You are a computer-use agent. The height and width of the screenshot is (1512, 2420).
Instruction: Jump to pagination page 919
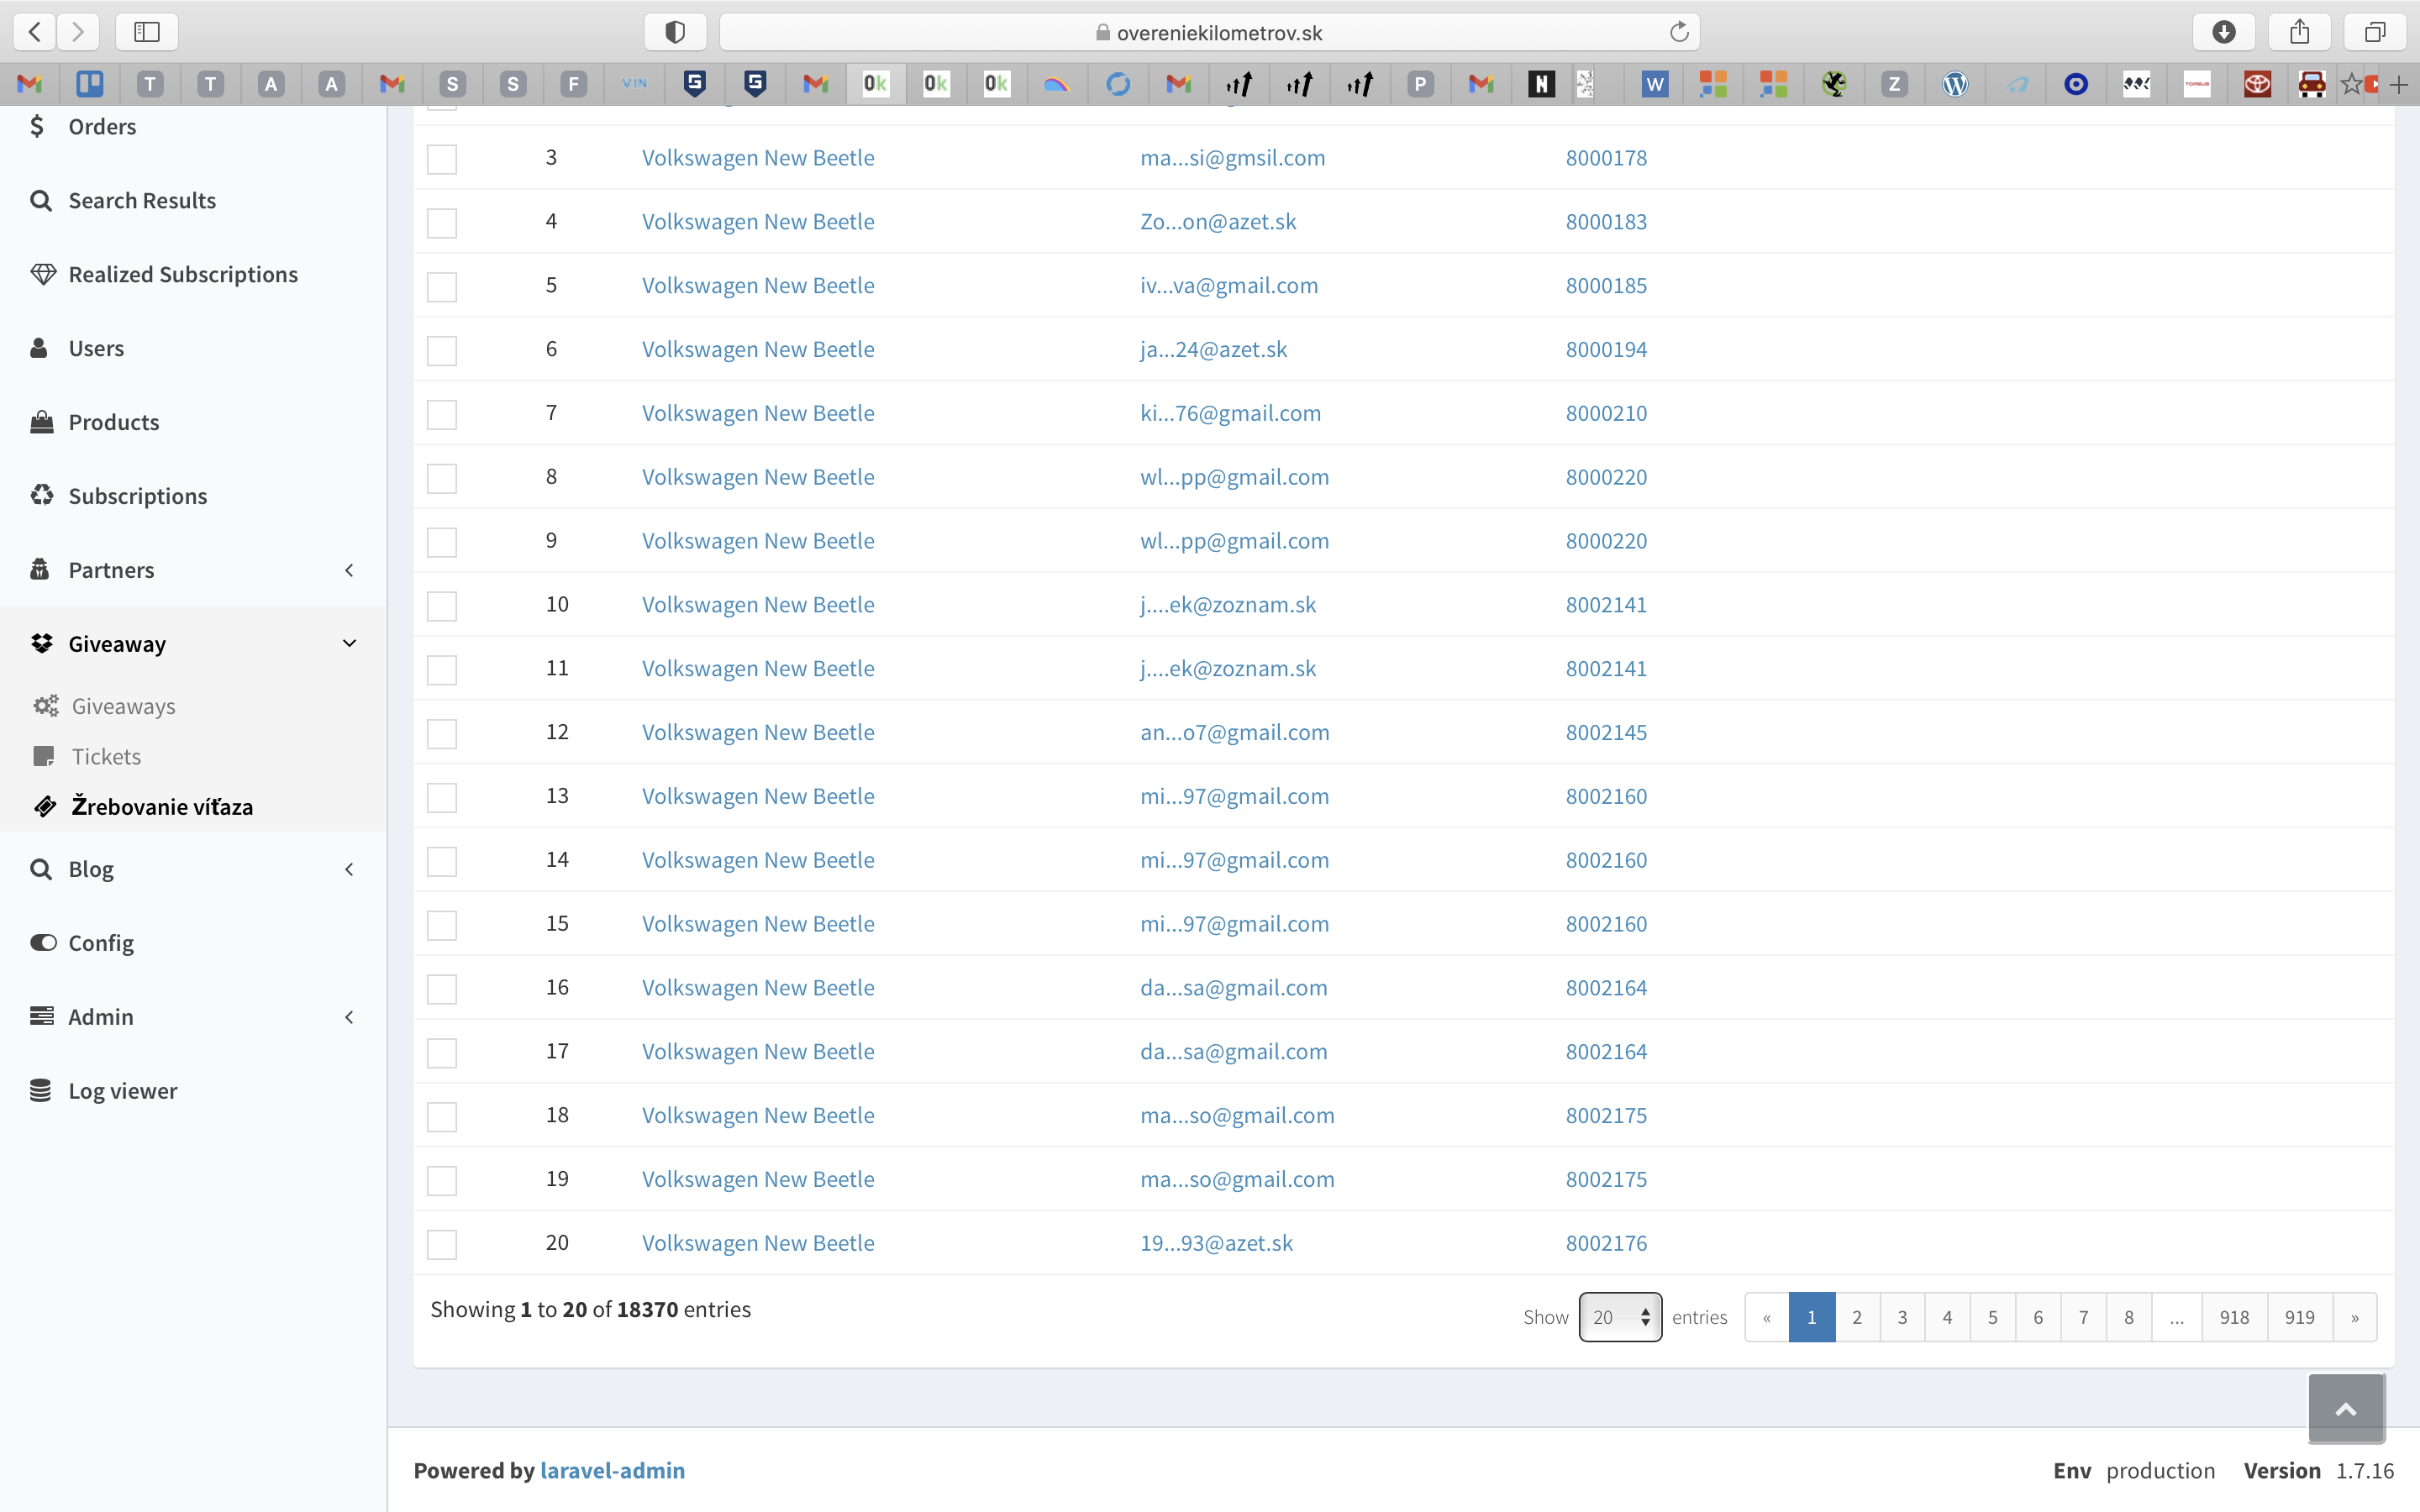coord(2300,1317)
